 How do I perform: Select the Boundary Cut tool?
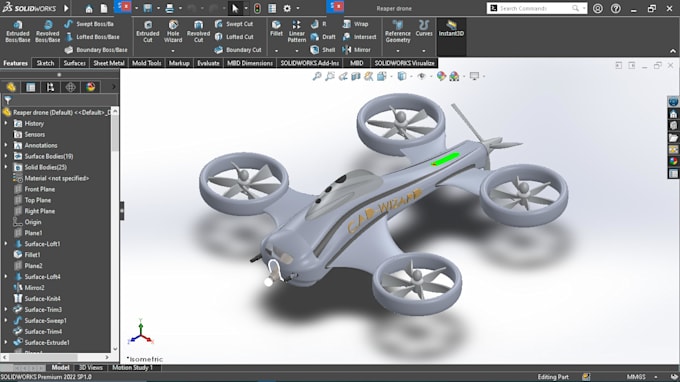point(238,50)
